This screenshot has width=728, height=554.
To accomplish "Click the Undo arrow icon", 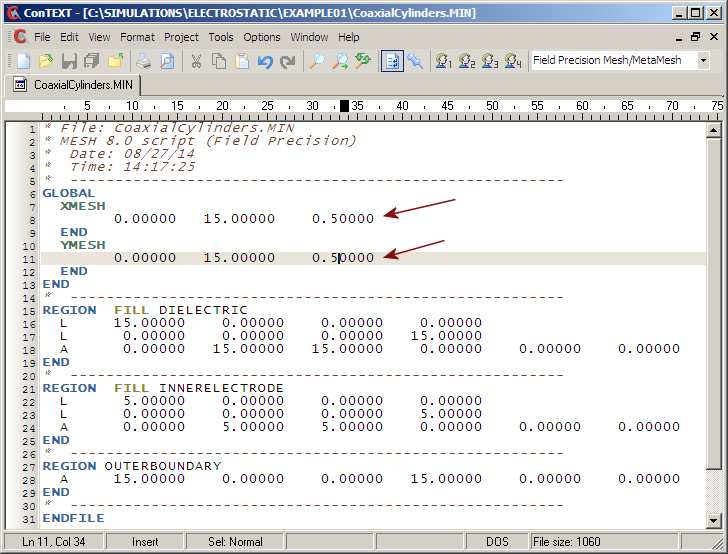I will pyautogui.click(x=265, y=61).
